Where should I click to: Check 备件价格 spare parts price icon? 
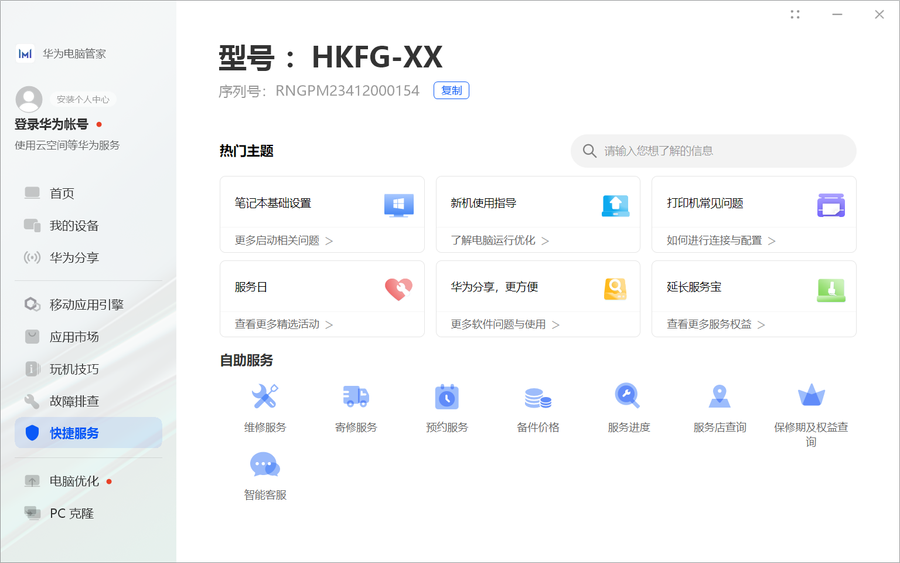[538, 397]
